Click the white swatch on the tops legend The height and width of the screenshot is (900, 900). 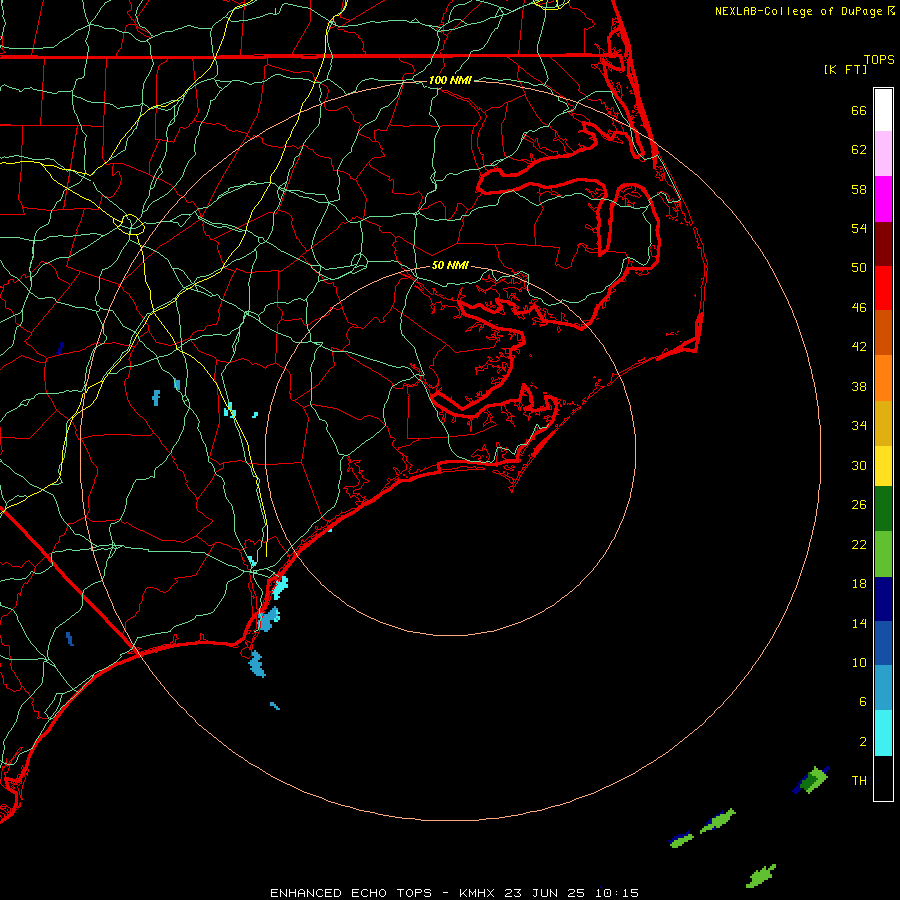click(x=883, y=110)
